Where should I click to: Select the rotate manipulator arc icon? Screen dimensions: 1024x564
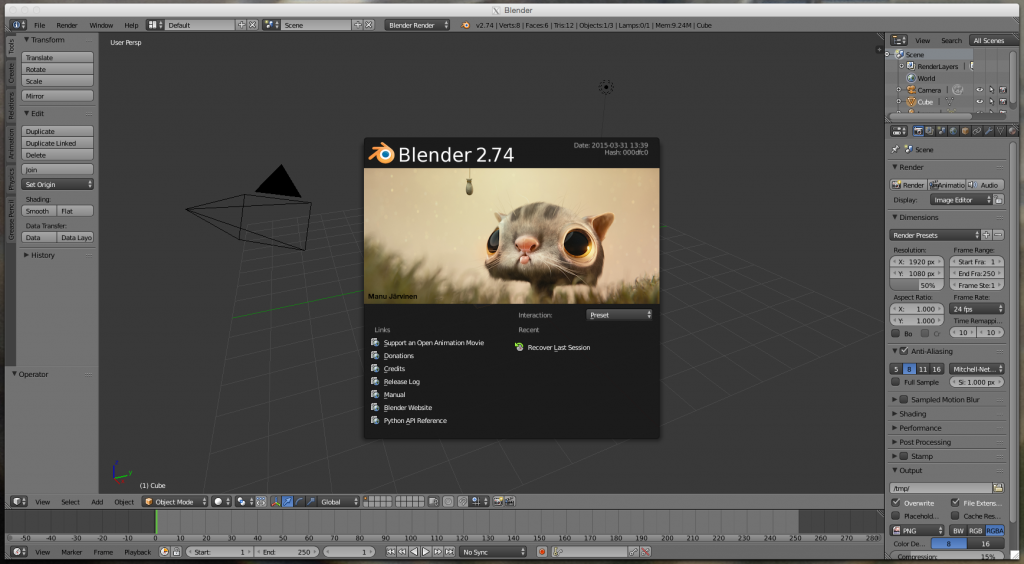click(x=299, y=501)
